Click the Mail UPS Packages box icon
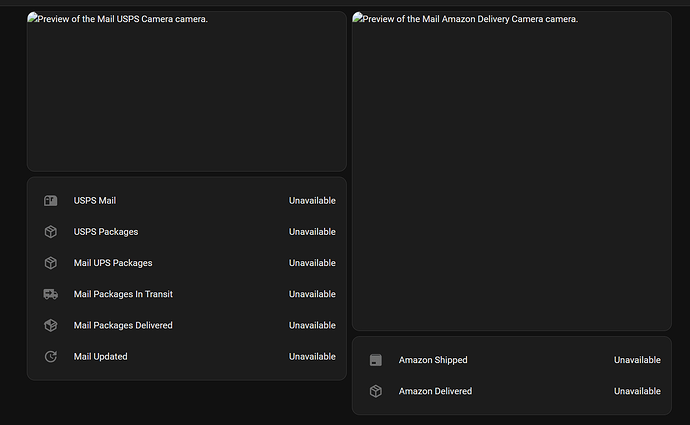The image size is (690, 425). coord(51,263)
